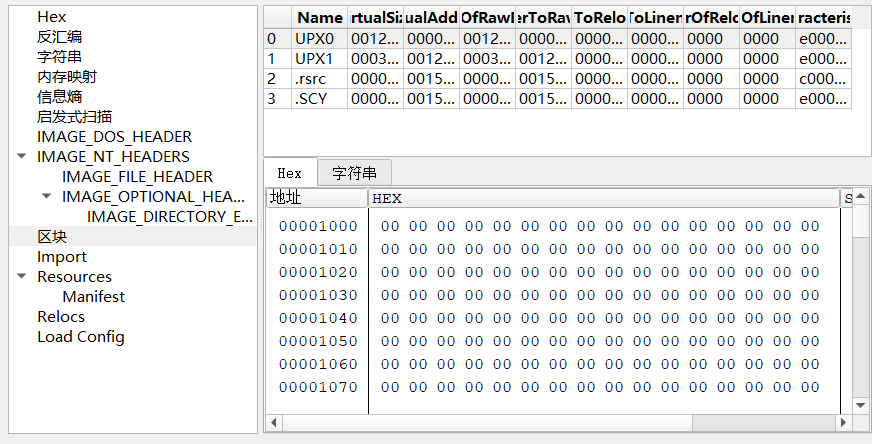Select the UPX0 section row
Screen dimensions: 872x444
click(x=319, y=38)
